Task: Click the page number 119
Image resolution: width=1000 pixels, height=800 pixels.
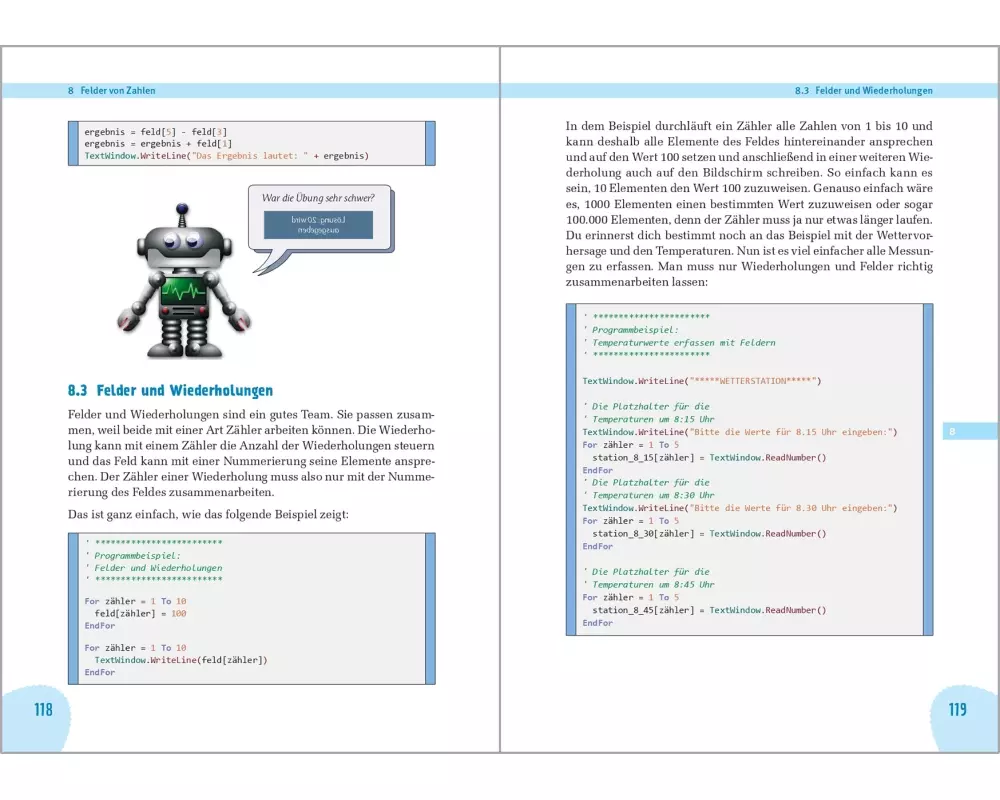Action: pyautogui.click(x=957, y=710)
